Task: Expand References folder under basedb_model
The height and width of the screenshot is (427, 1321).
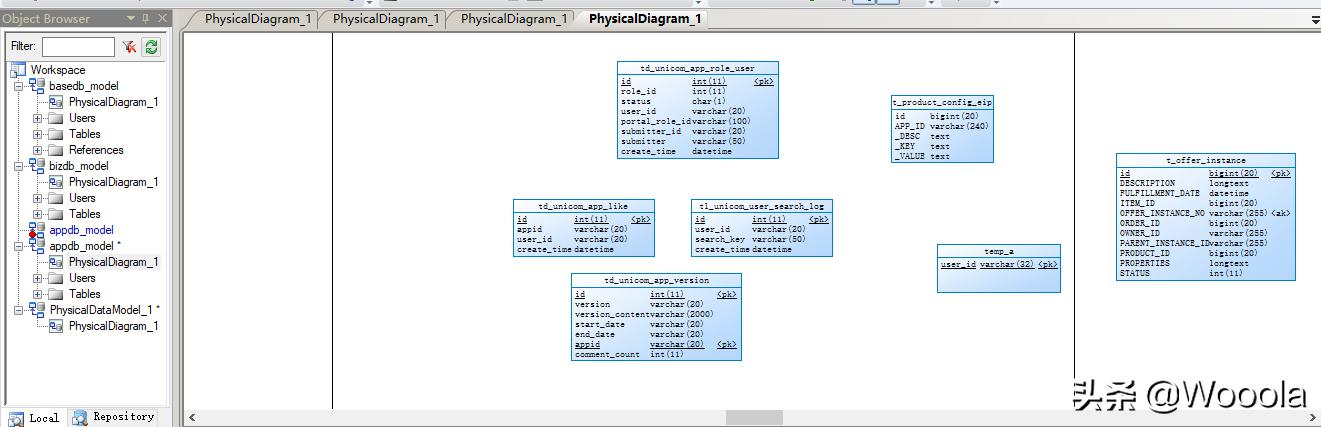Action: pos(38,150)
